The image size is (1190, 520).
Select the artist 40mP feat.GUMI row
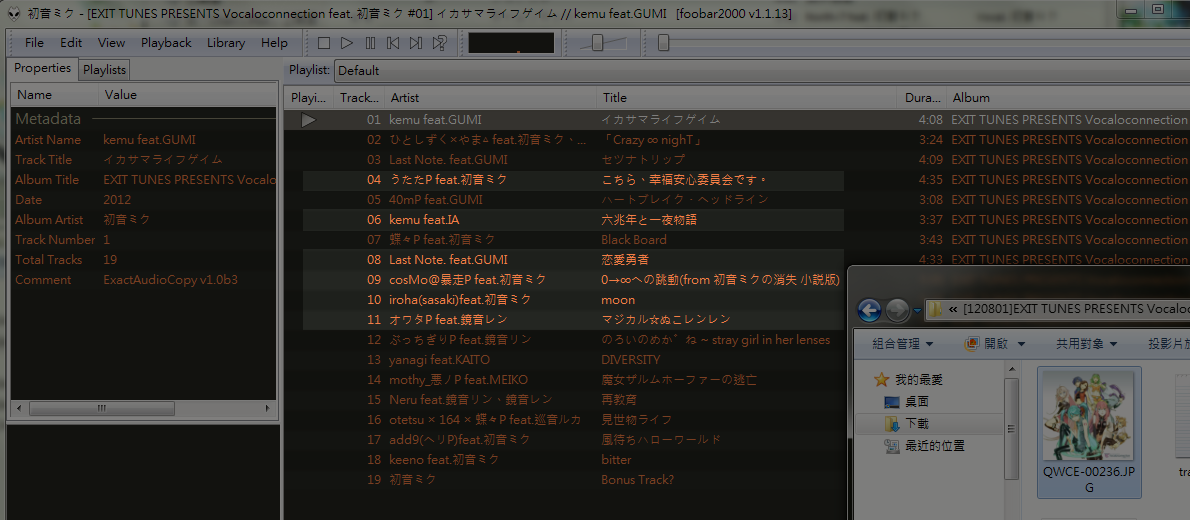pyautogui.click(x=736, y=200)
